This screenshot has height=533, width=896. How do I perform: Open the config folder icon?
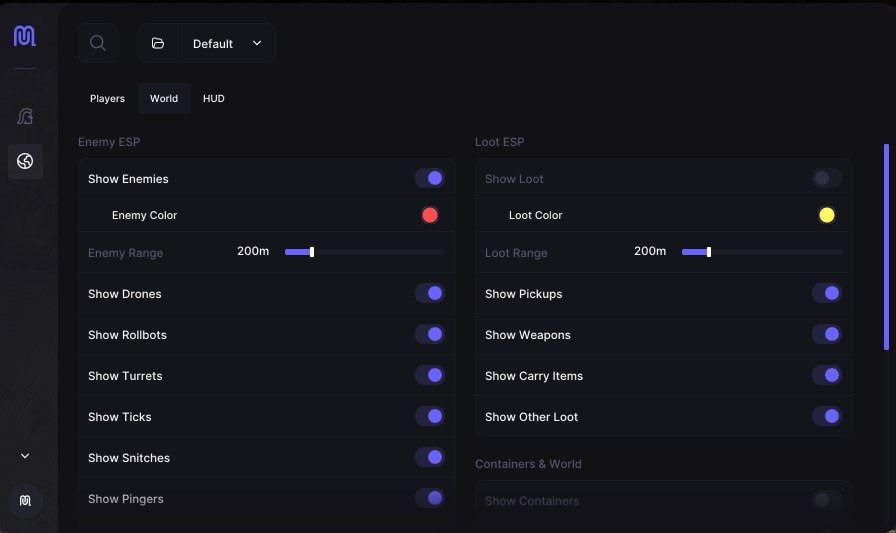click(158, 43)
